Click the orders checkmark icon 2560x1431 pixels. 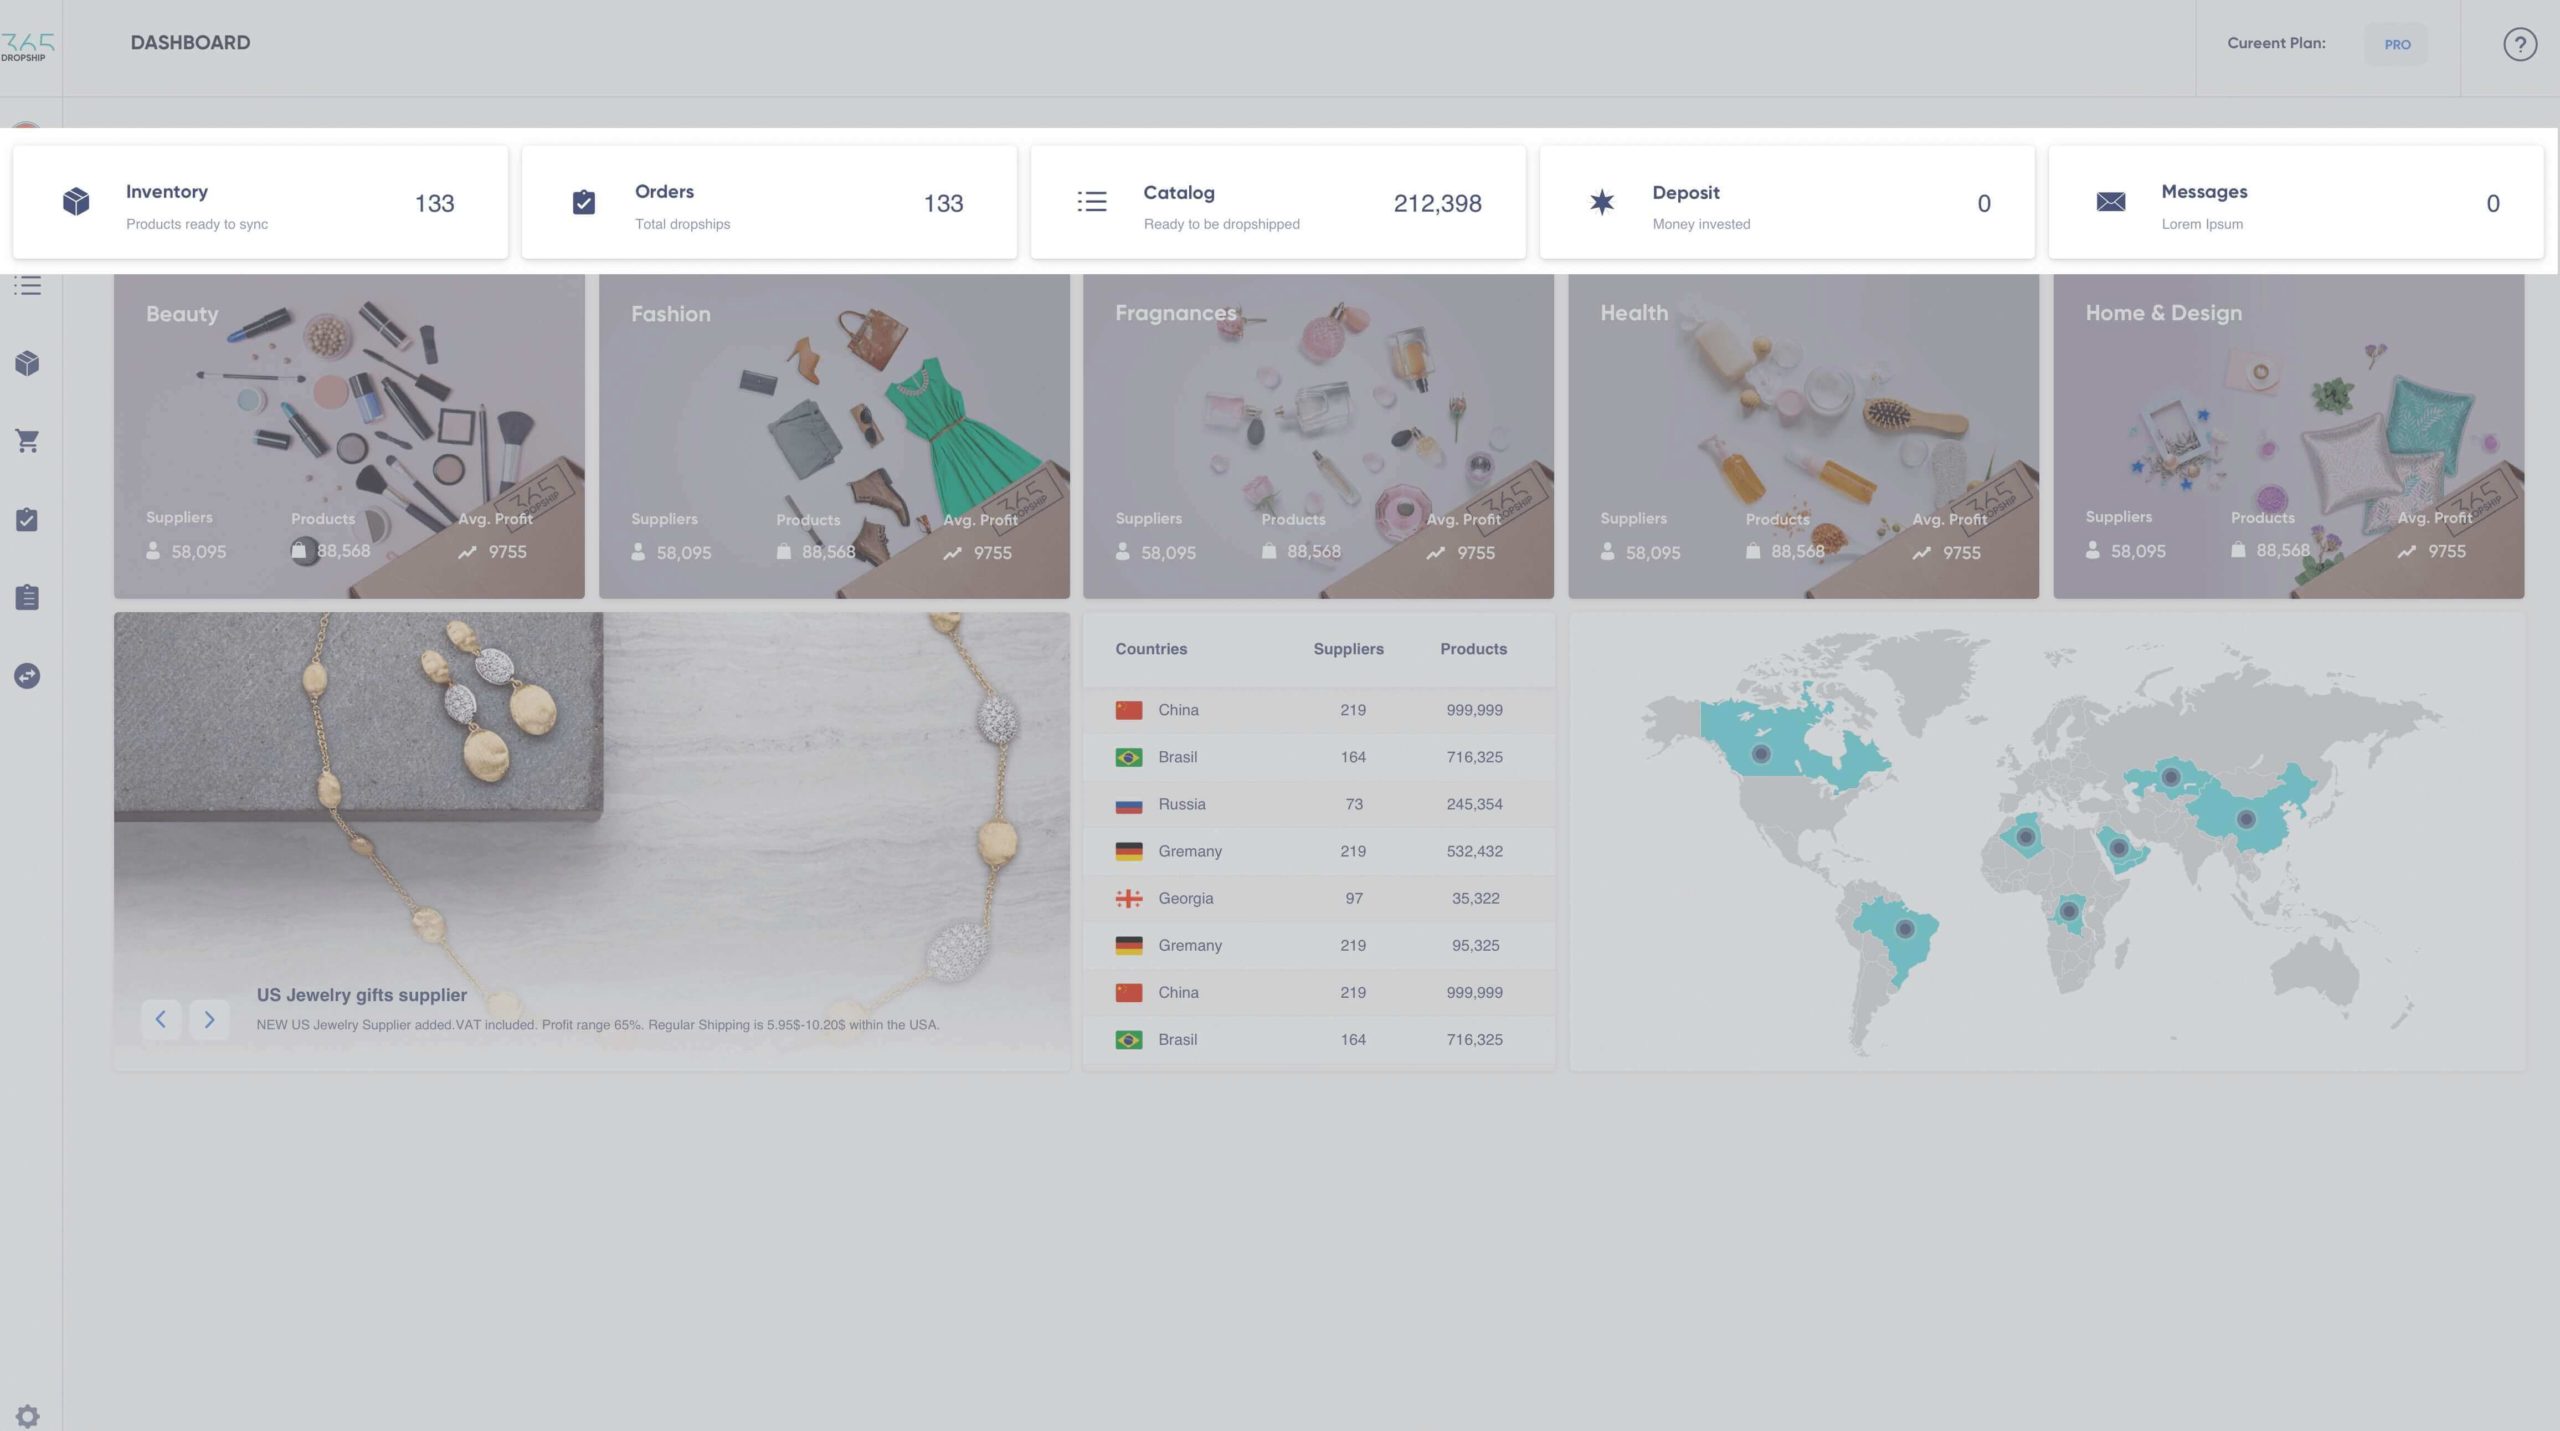pos(582,202)
